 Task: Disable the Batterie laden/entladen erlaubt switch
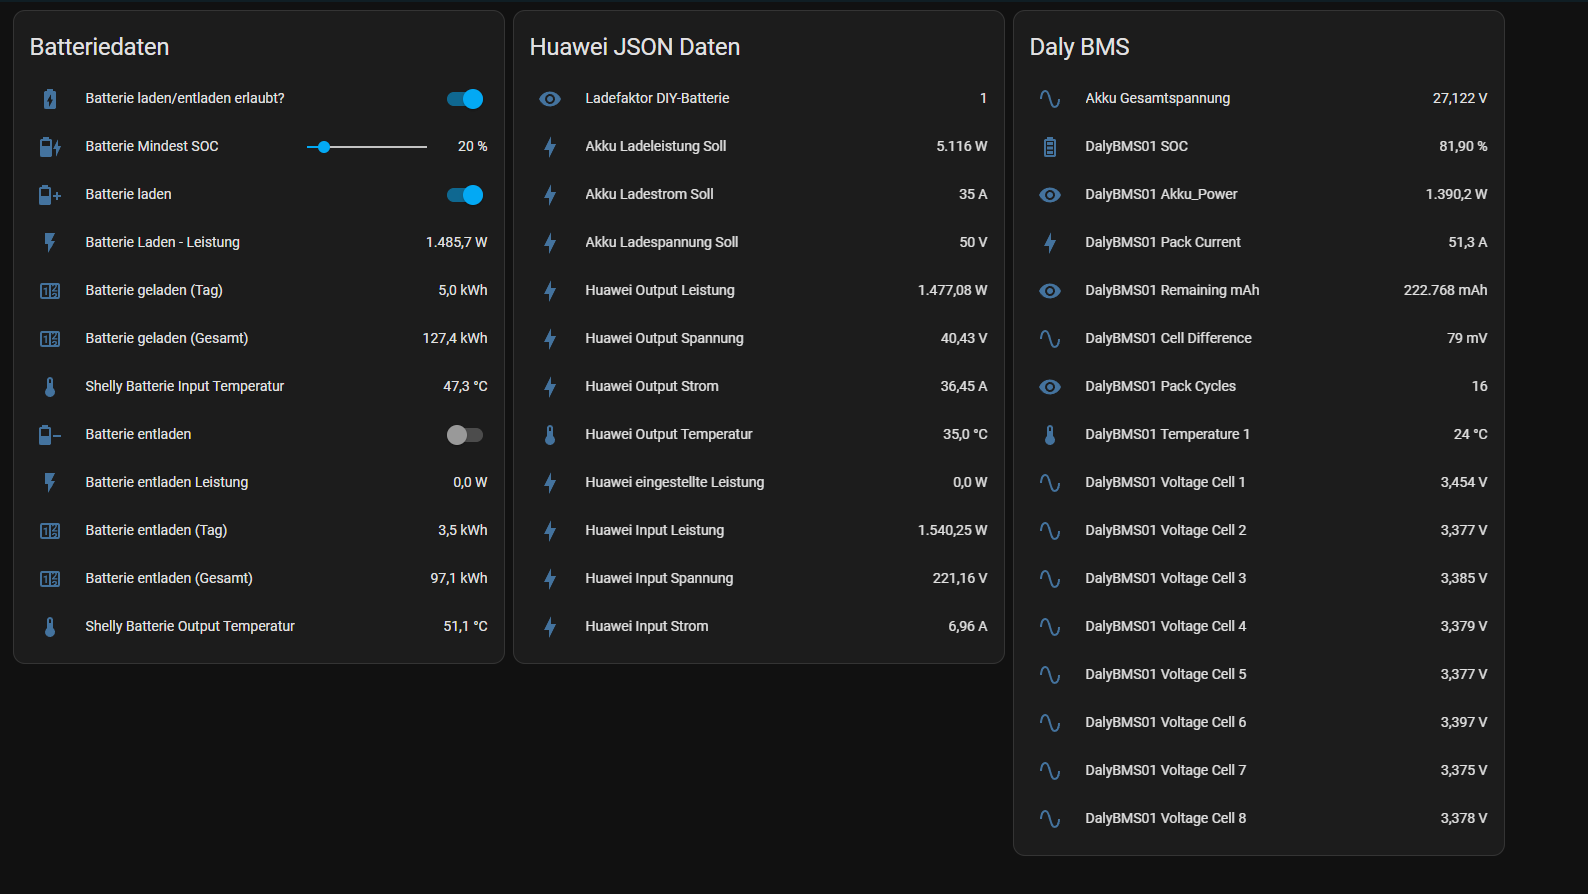[x=465, y=99]
